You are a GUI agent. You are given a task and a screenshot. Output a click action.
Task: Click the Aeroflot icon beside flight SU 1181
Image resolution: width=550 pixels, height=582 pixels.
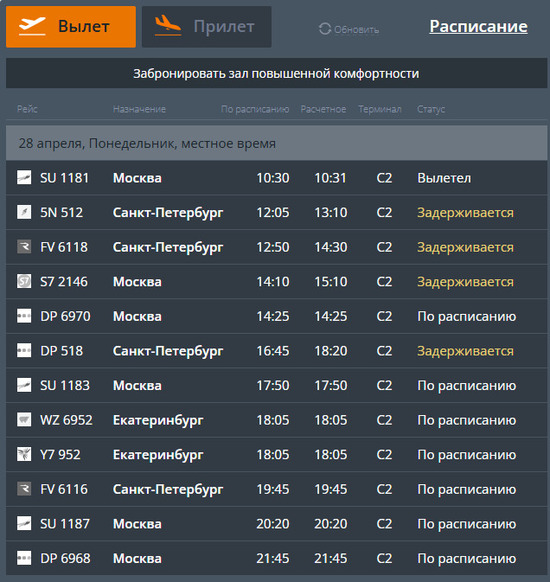coord(24,177)
